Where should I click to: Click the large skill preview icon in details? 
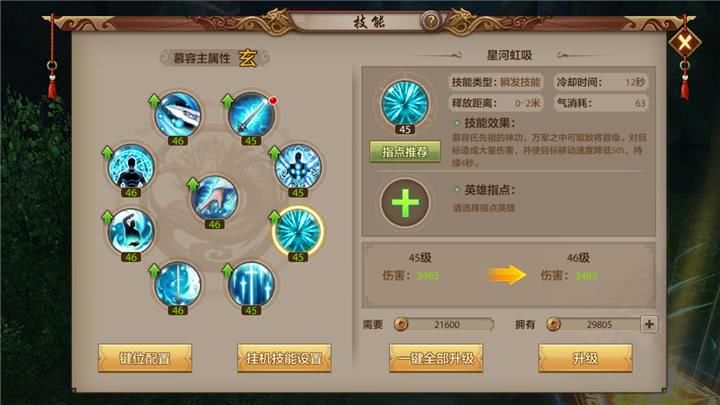(405, 104)
